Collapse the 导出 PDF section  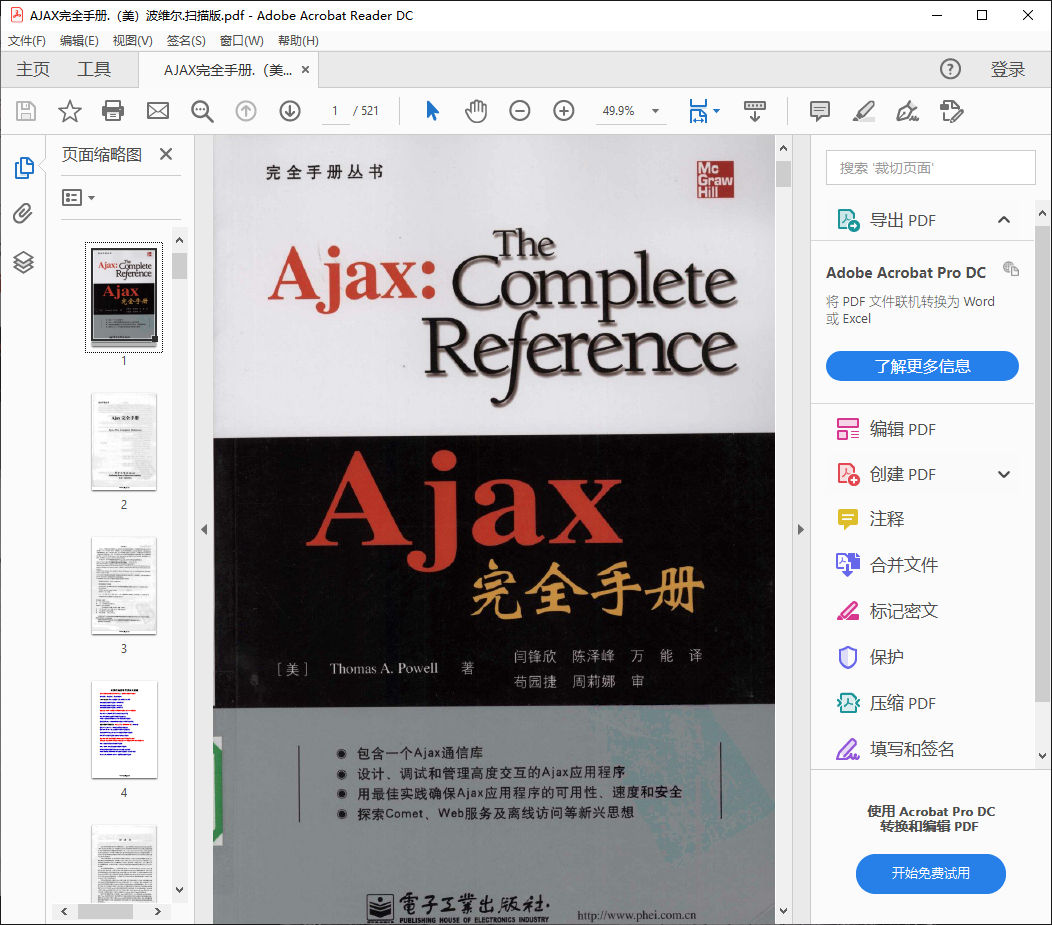coord(1004,219)
